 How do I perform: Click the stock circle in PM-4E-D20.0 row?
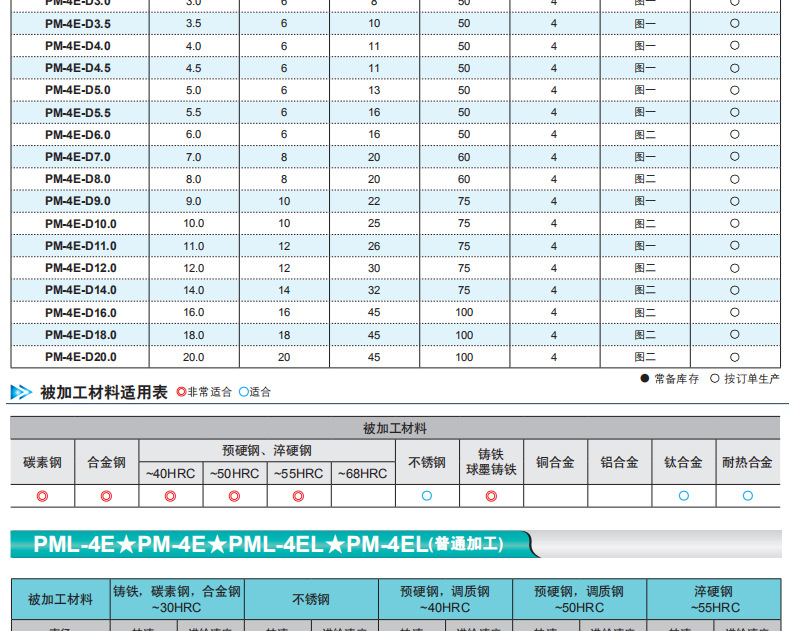735,357
